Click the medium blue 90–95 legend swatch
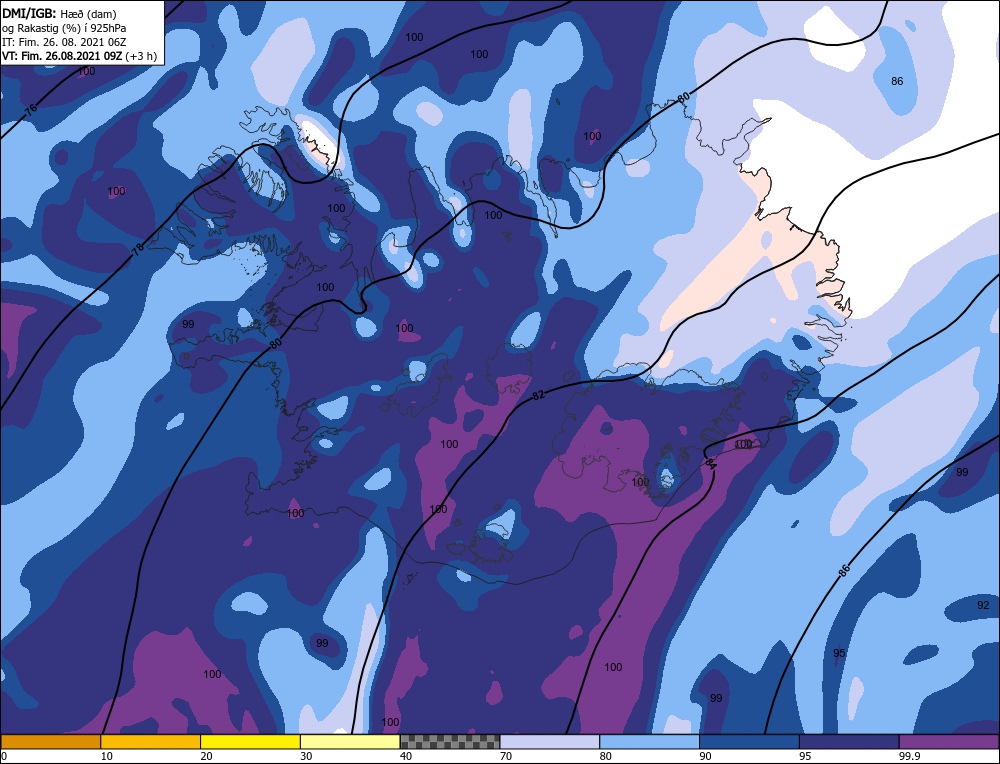1000x764 pixels. coord(749,741)
